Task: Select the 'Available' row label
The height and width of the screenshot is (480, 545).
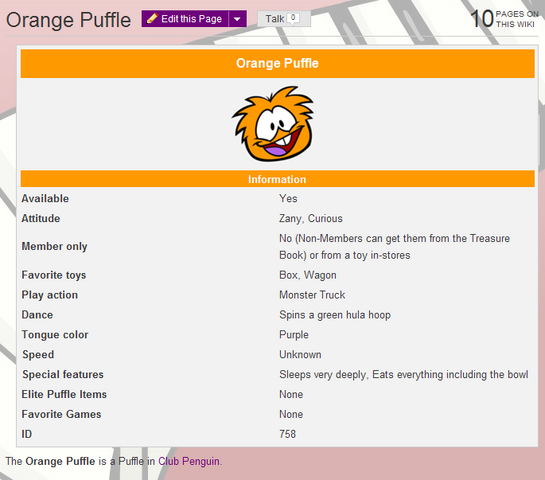Action: (x=45, y=198)
